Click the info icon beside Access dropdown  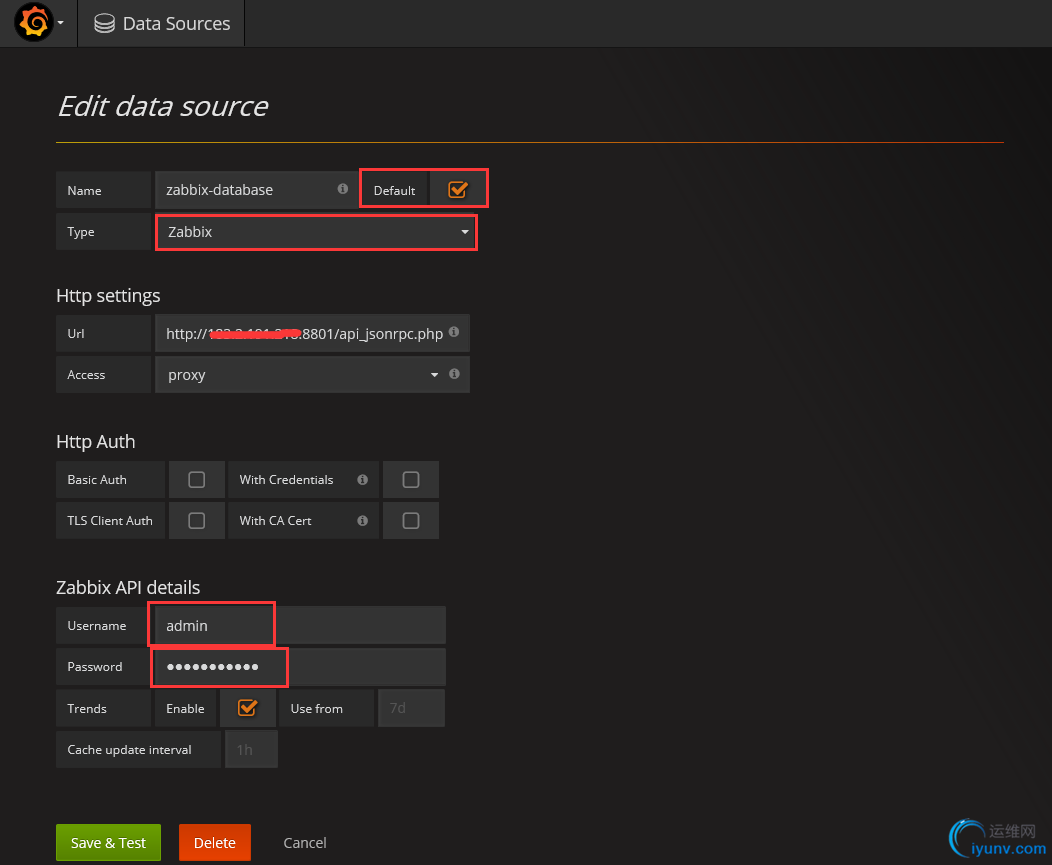click(454, 374)
